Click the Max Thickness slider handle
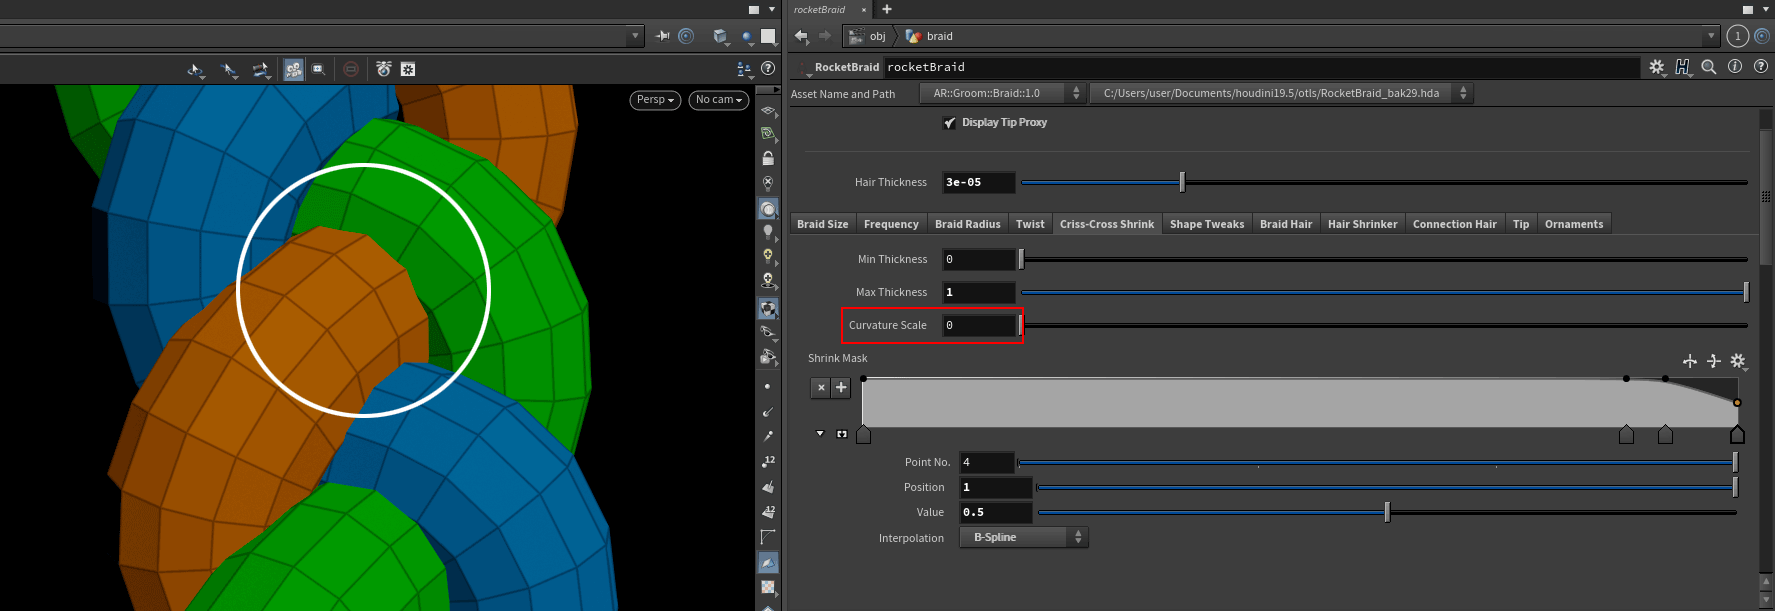Screen dimensions: 1775x611 click(1746, 292)
